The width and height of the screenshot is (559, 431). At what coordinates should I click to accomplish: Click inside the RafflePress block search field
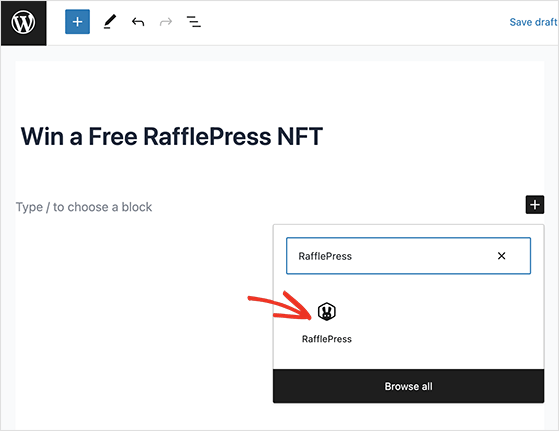tap(389, 256)
